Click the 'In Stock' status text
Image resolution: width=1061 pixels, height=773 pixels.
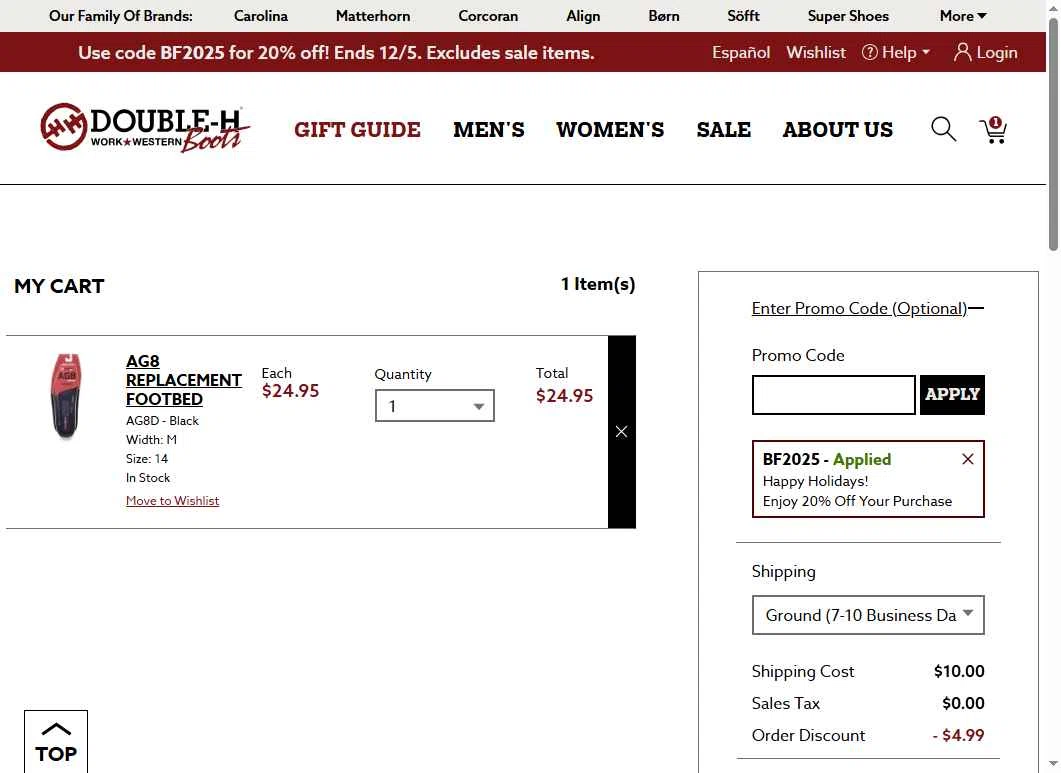[x=148, y=477]
